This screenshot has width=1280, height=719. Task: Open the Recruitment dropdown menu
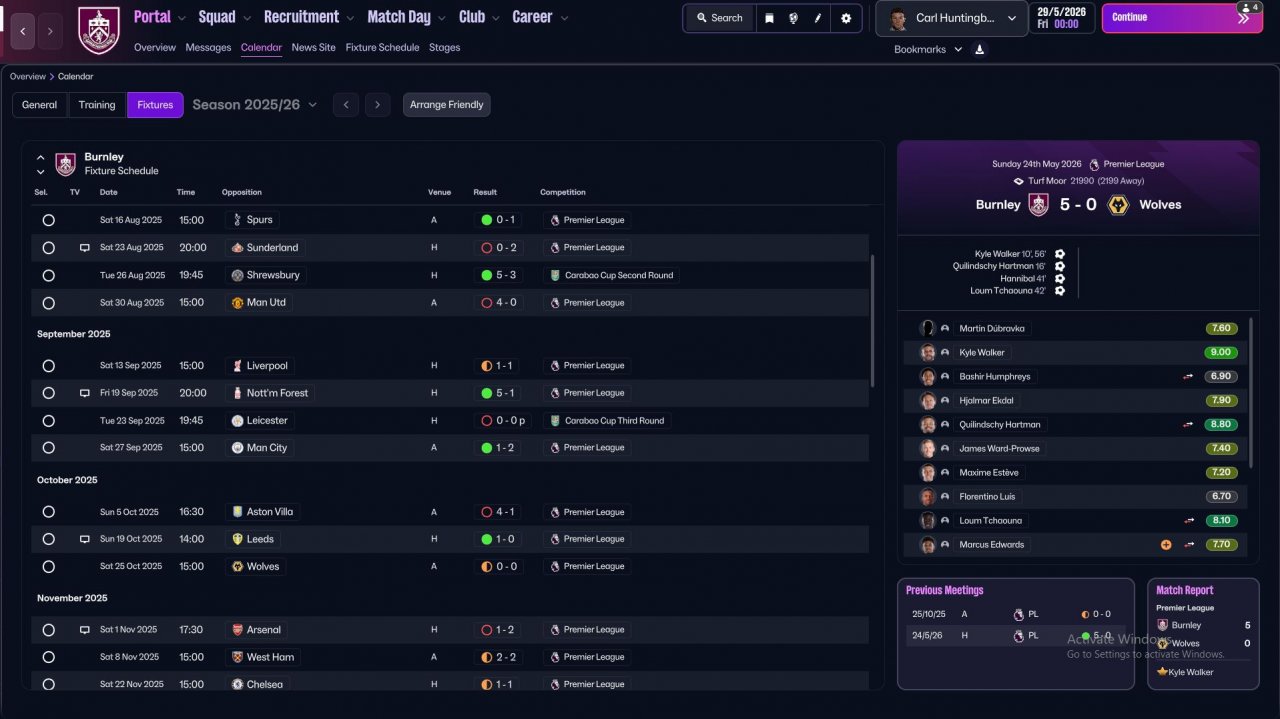coord(309,17)
